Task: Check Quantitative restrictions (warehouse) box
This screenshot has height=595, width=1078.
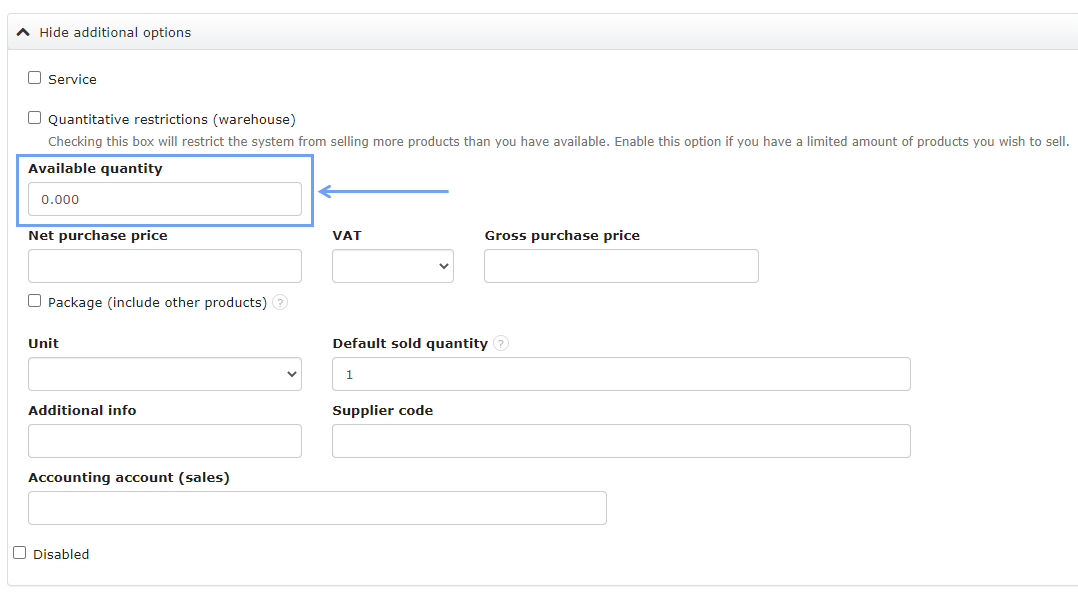Action: [35, 118]
